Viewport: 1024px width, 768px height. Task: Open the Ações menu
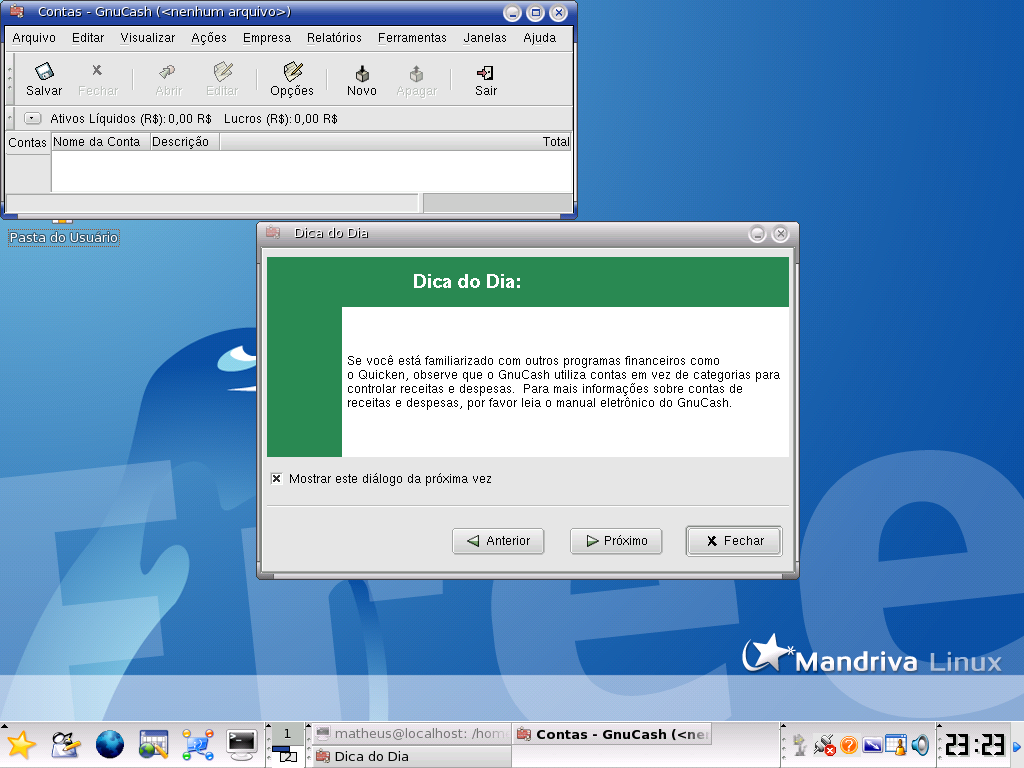[209, 38]
